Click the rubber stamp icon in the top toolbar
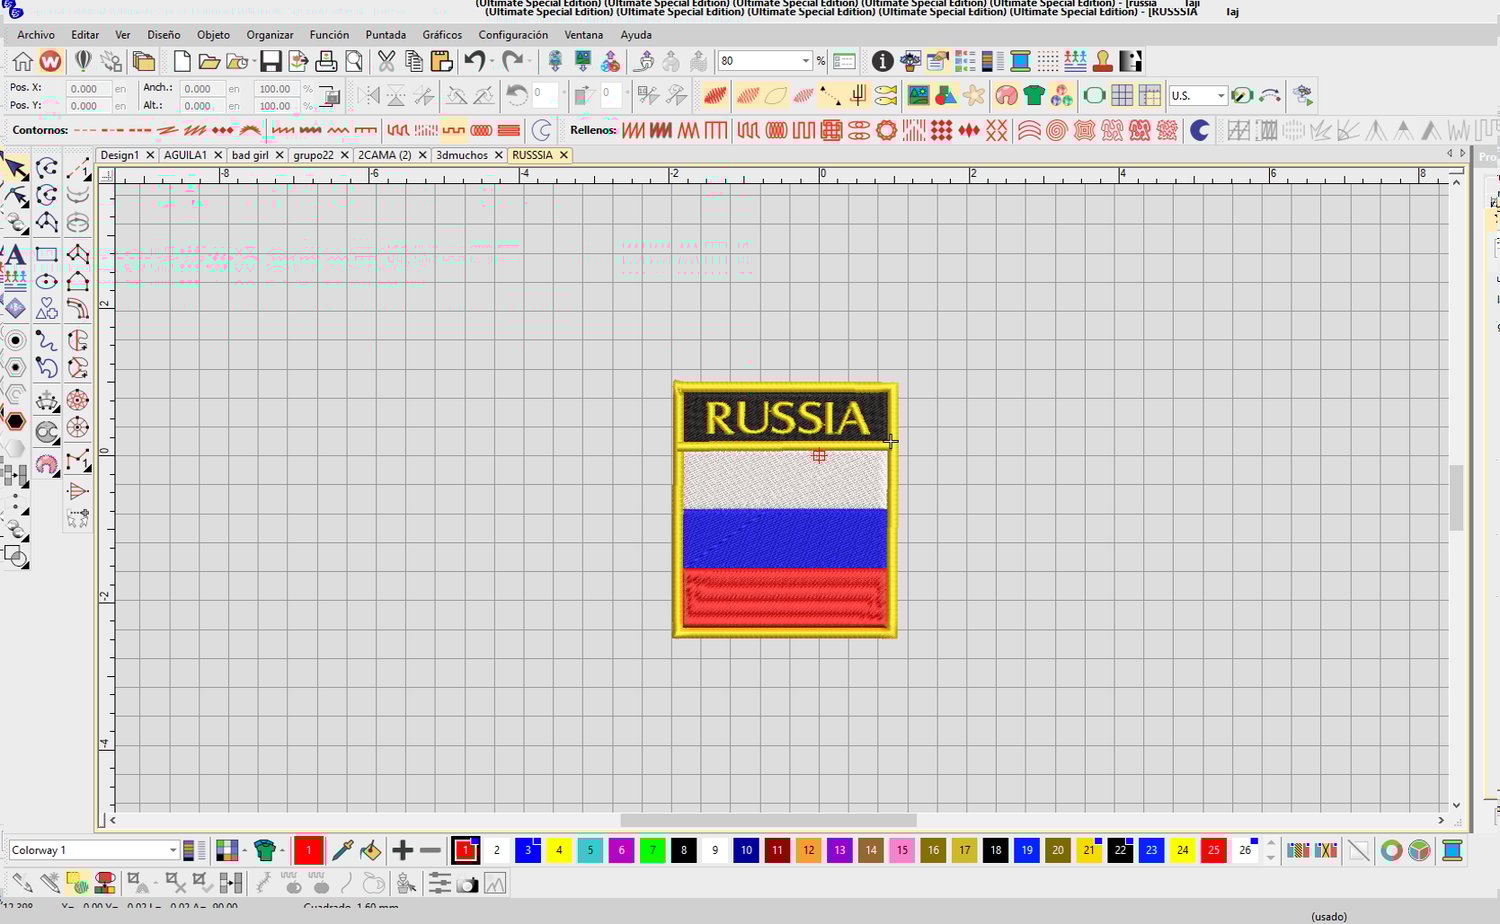This screenshot has height=924, width=1500. (1103, 62)
